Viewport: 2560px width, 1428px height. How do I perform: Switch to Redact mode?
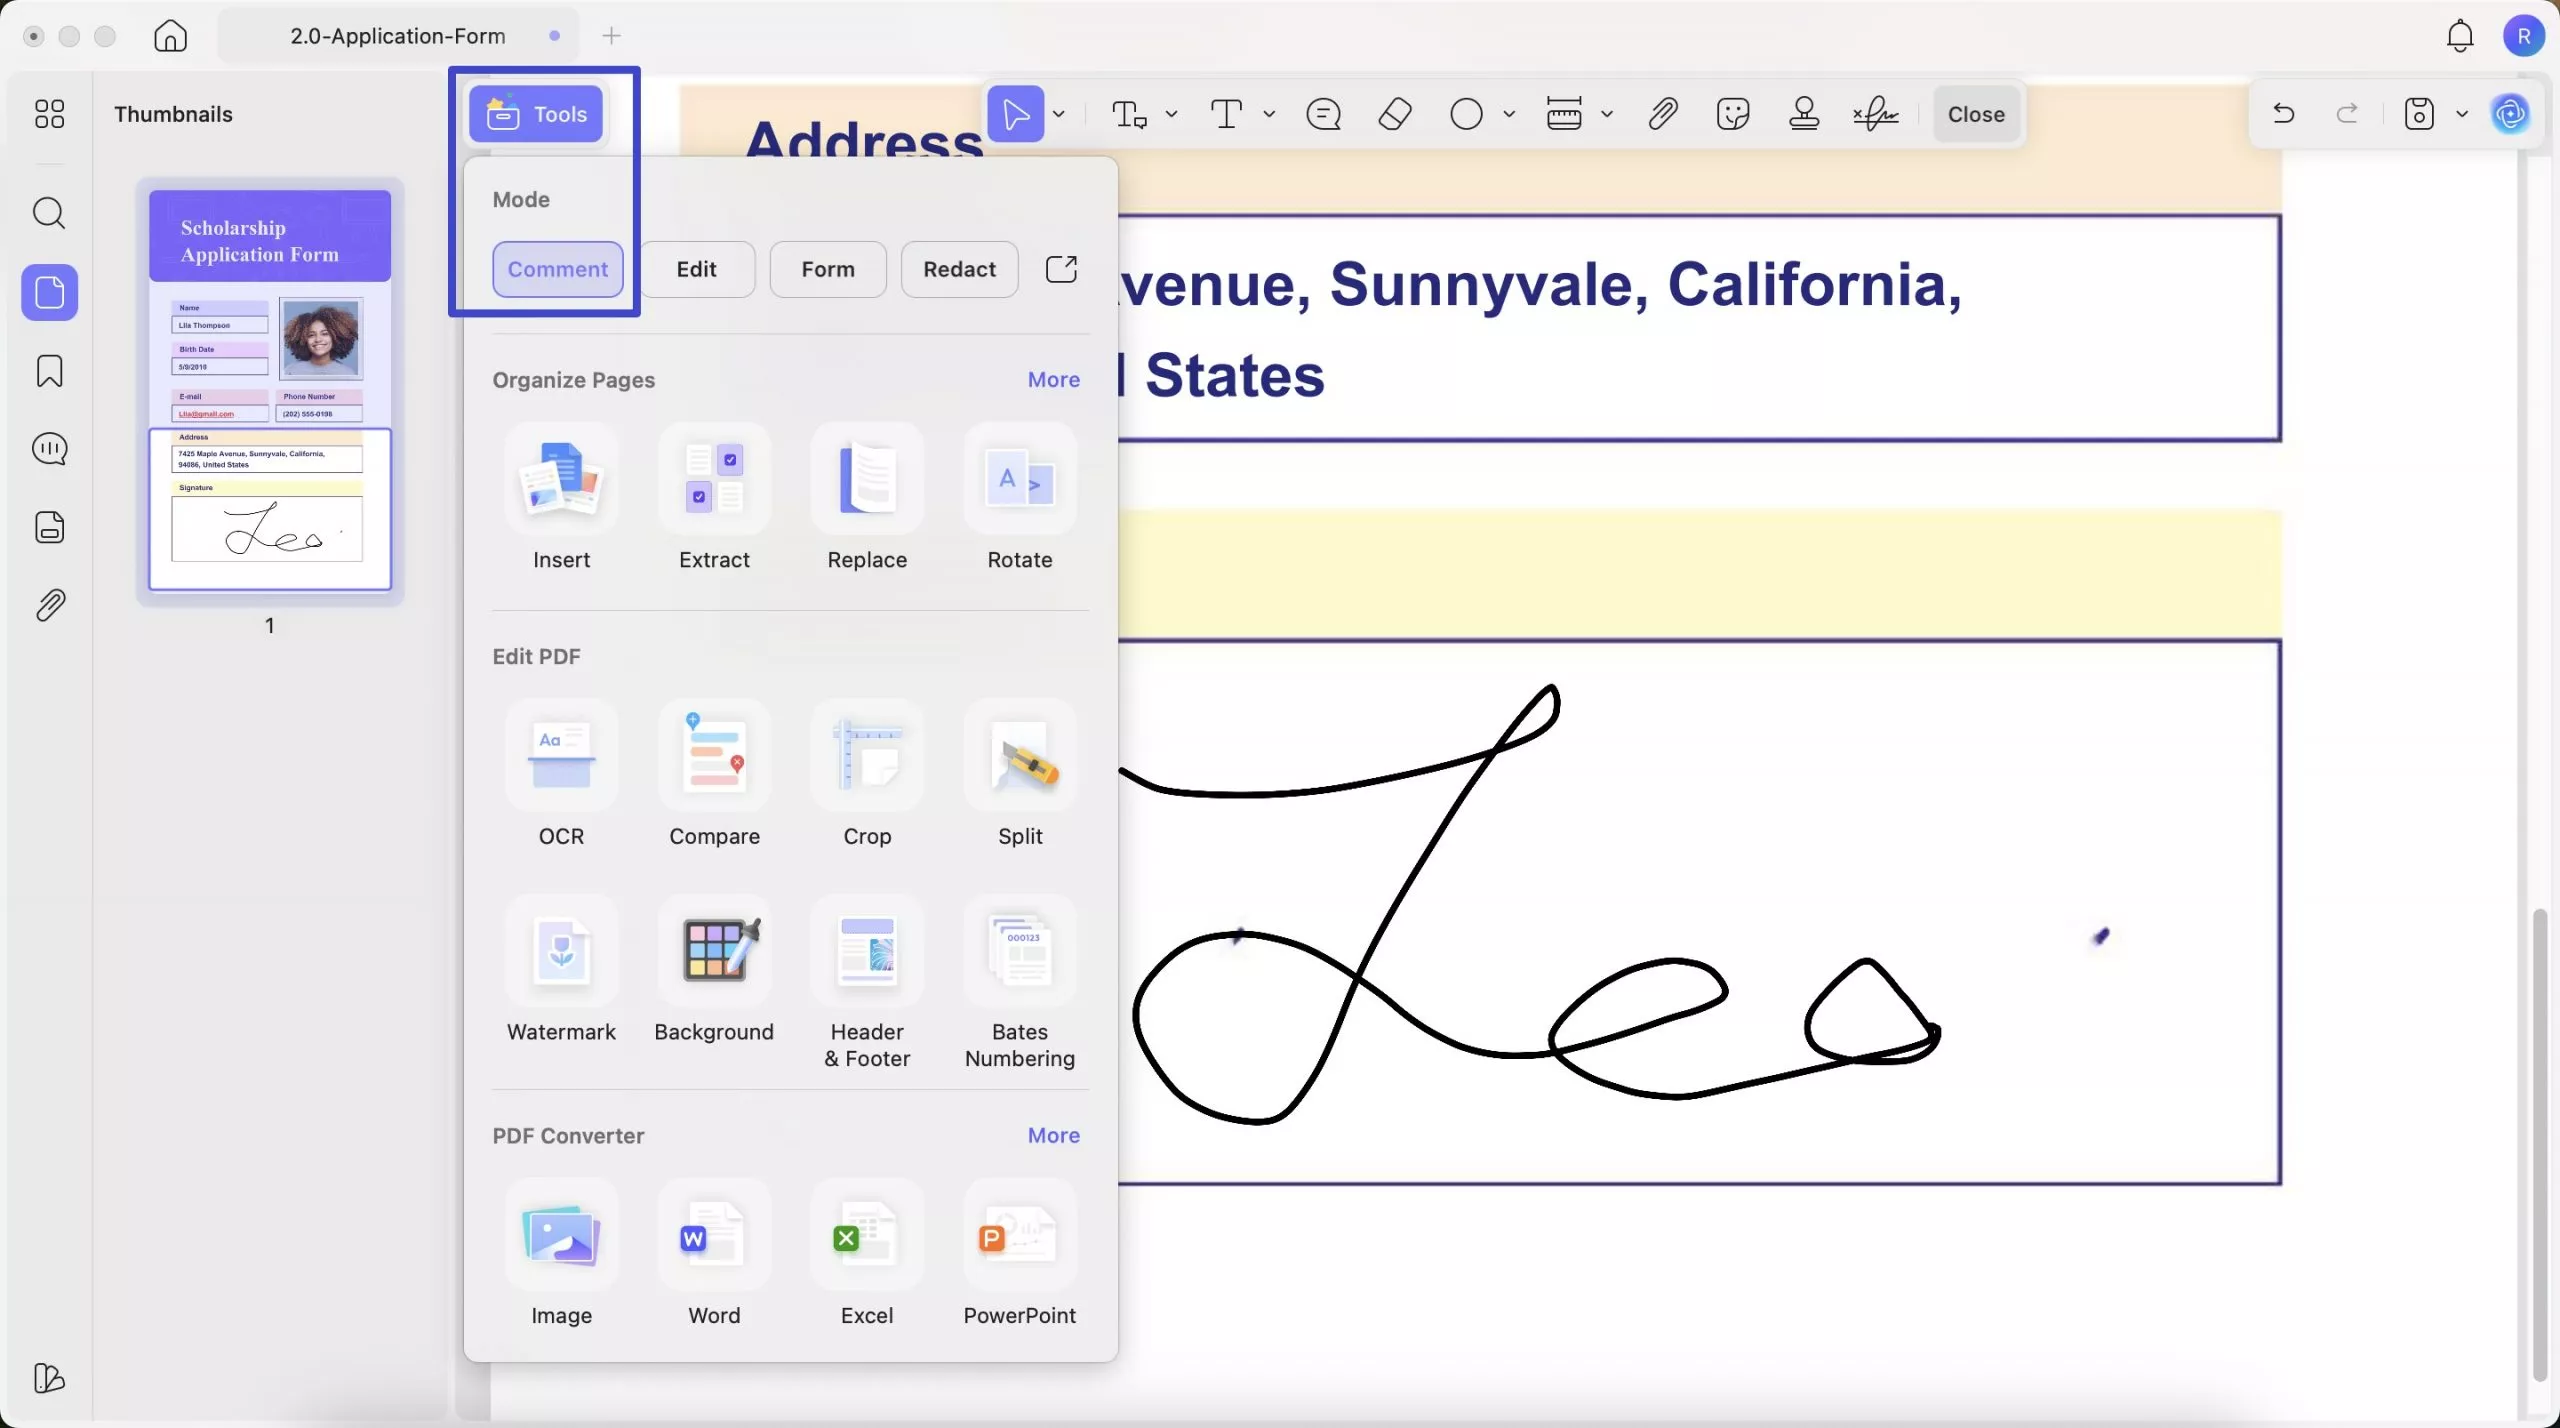pyautogui.click(x=959, y=269)
